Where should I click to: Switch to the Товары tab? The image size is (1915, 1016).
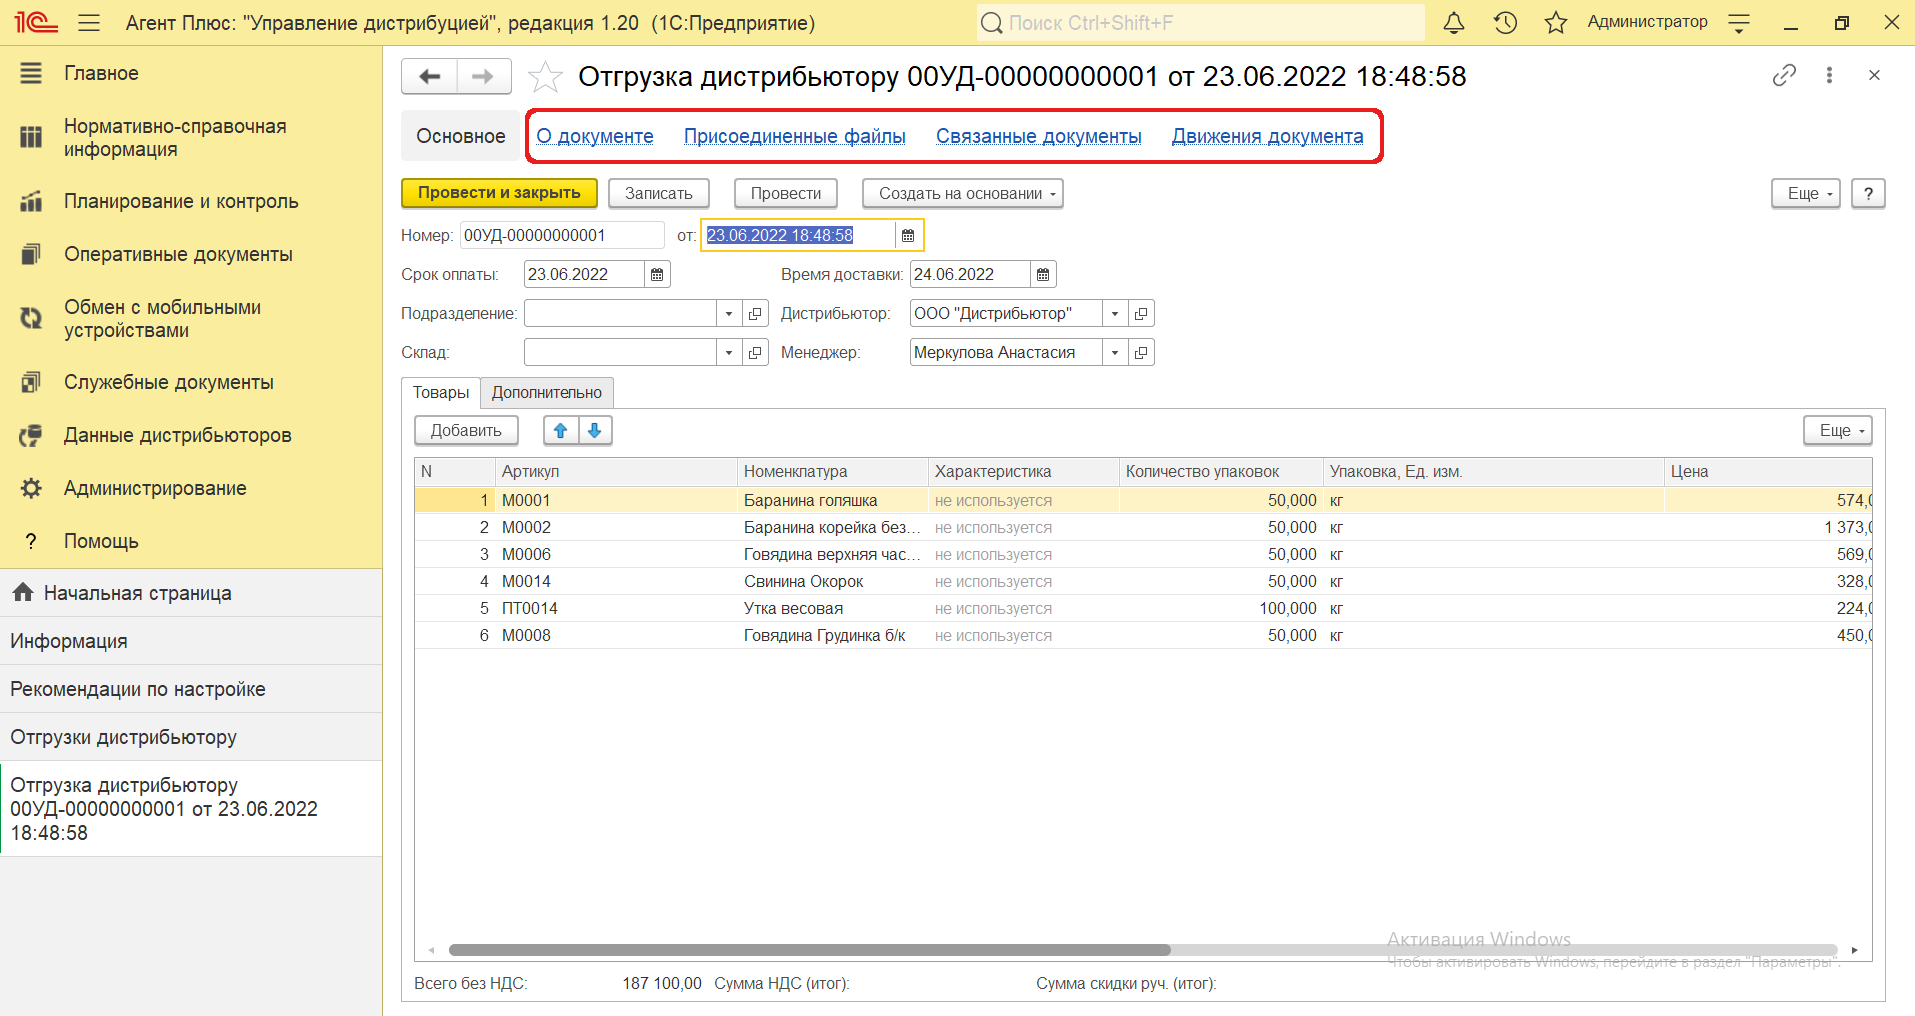coord(441,392)
